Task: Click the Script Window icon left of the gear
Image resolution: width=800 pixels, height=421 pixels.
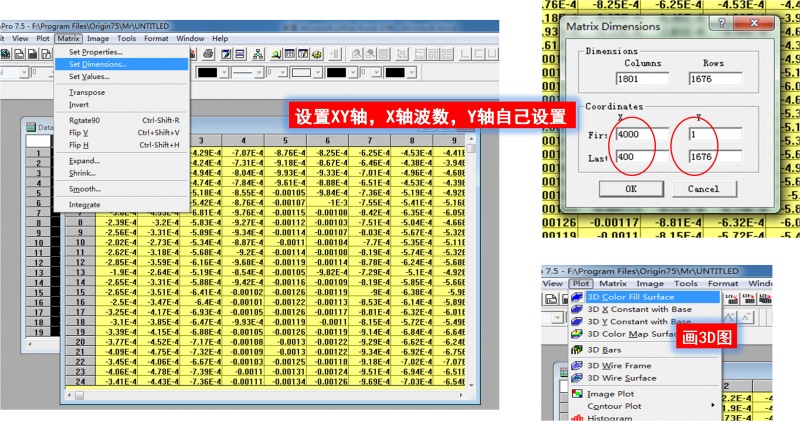Action: coord(303,54)
